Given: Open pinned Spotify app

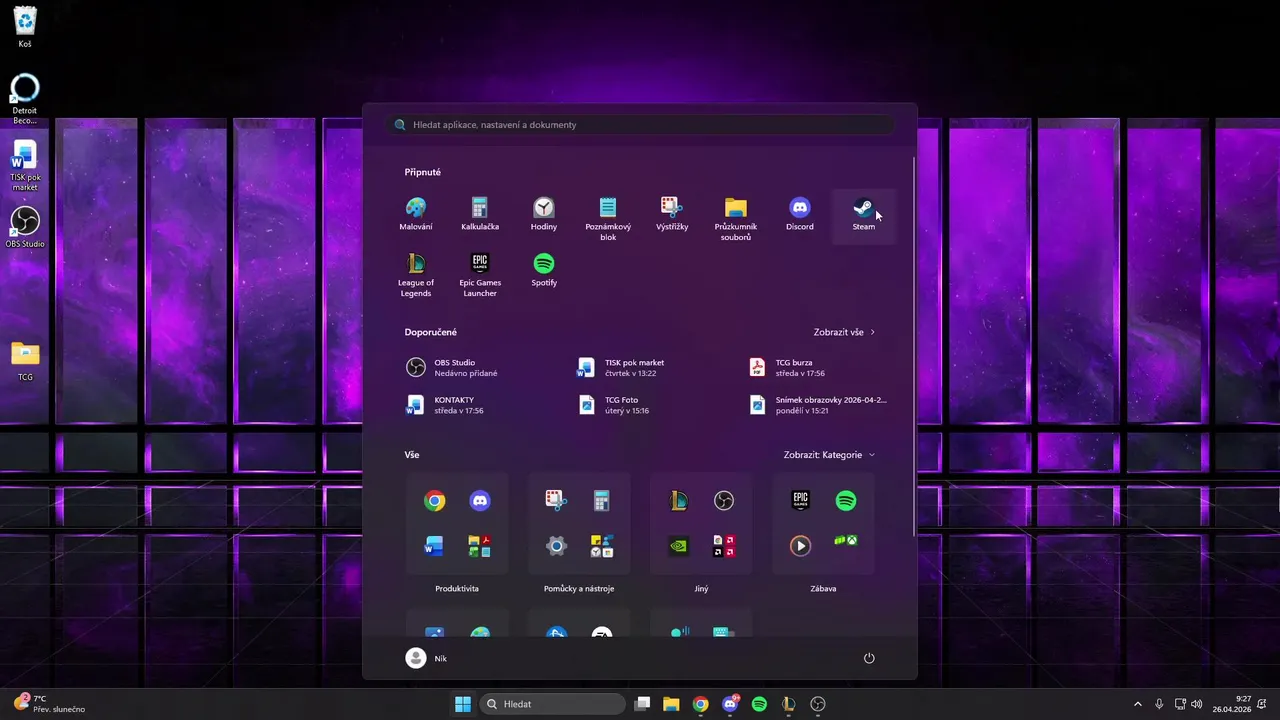Looking at the screenshot, I should (544, 270).
